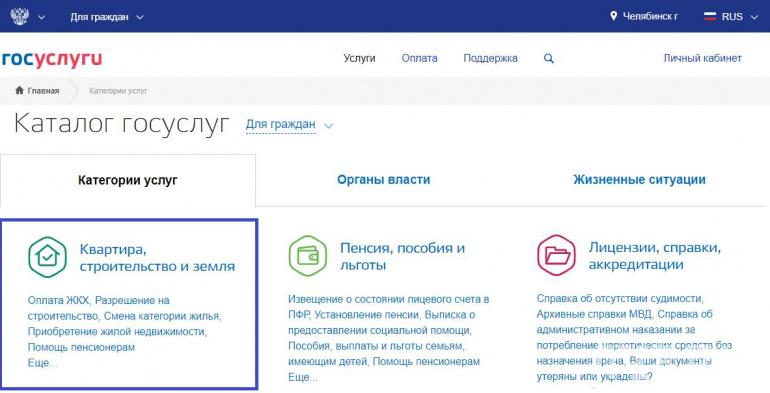Viewport: 770px width, 393px height.
Task: Switch to the Органы власти tab
Action: coord(384,180)
